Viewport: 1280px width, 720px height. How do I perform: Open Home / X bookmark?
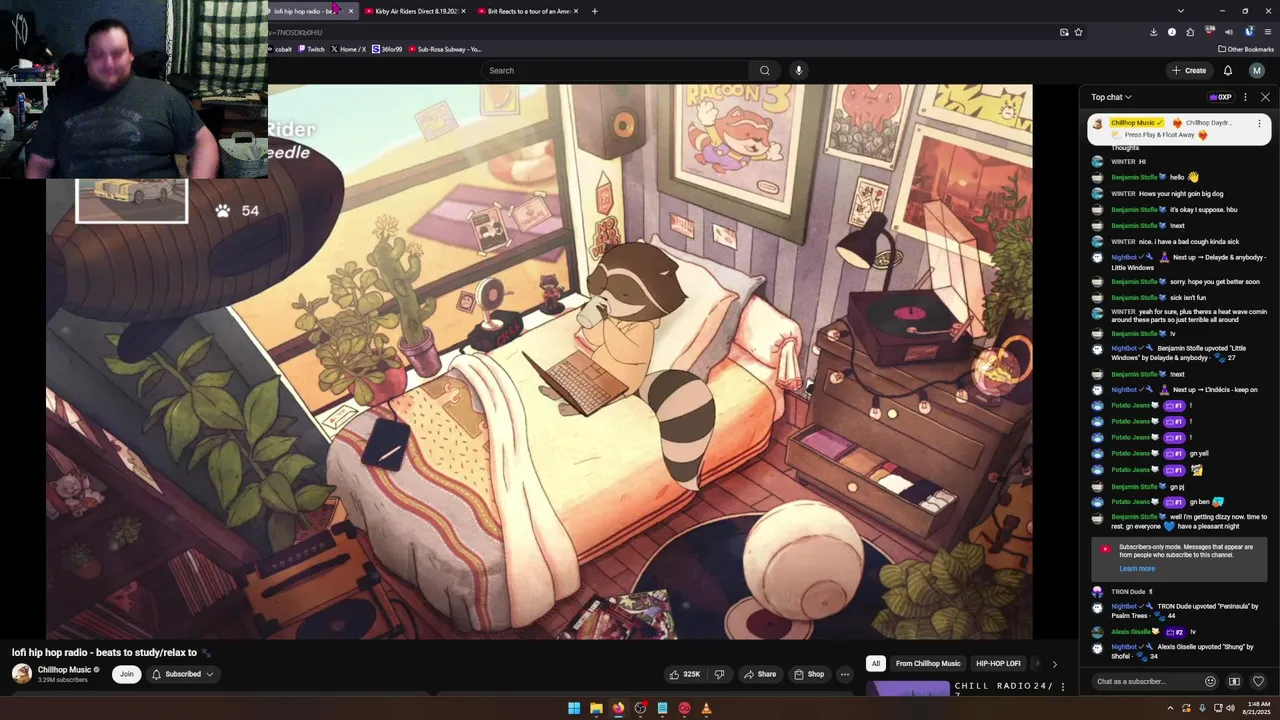click(x=349, y=49)
